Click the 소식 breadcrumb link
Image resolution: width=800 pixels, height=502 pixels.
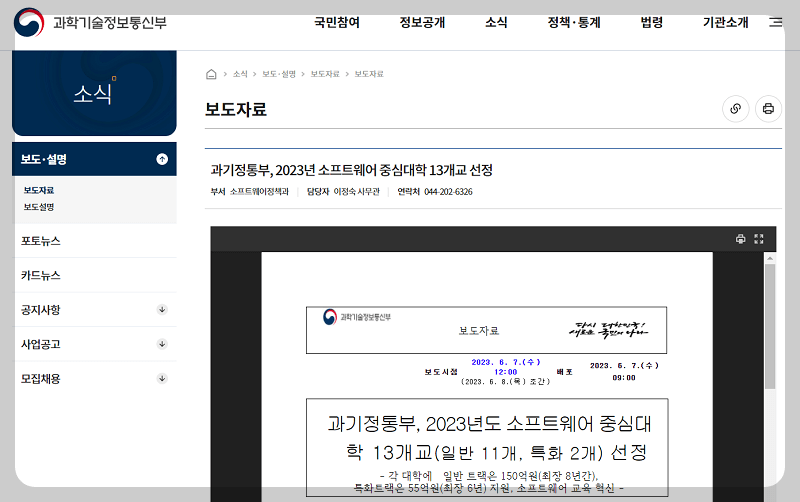(240, 74)
